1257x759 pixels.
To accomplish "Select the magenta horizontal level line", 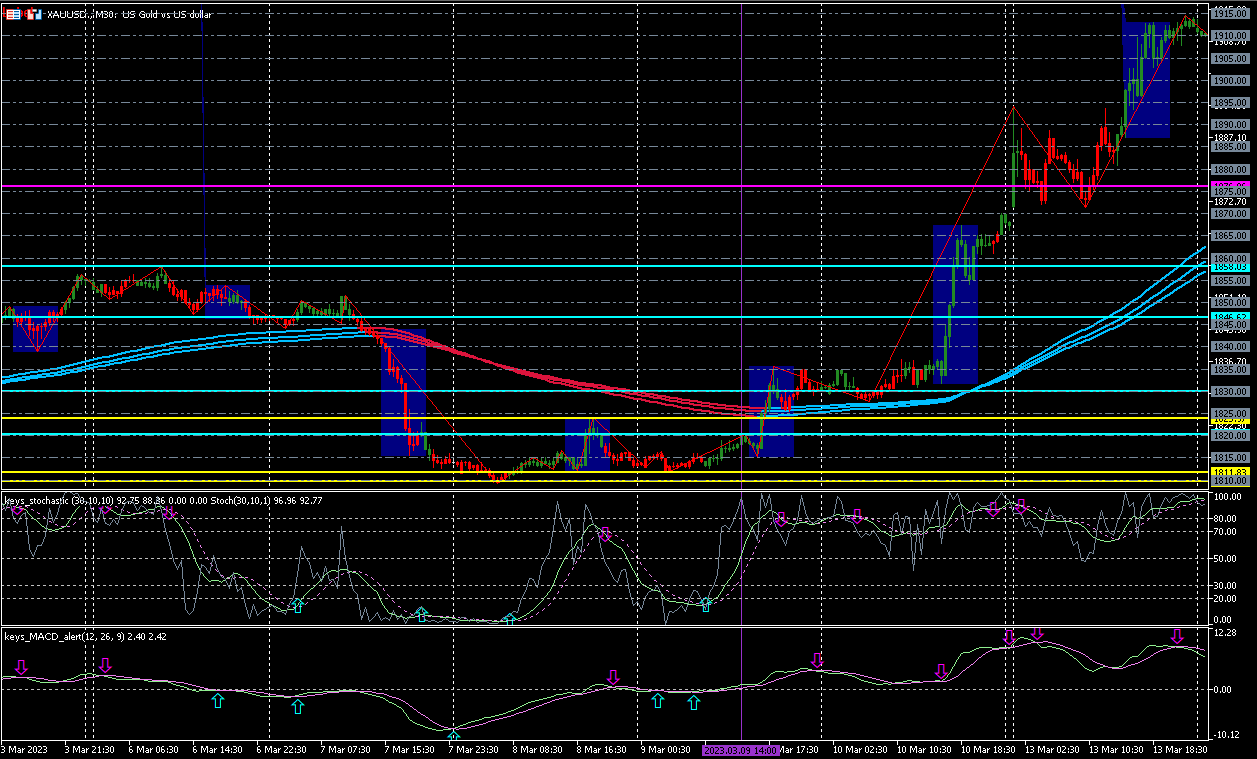I will click(x=604, y=186).
